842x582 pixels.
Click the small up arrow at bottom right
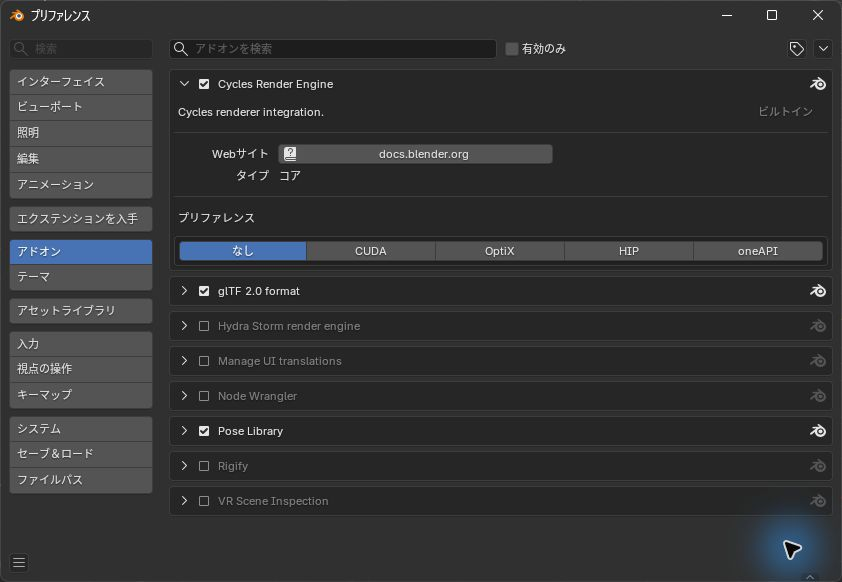[x=810, y=577]
